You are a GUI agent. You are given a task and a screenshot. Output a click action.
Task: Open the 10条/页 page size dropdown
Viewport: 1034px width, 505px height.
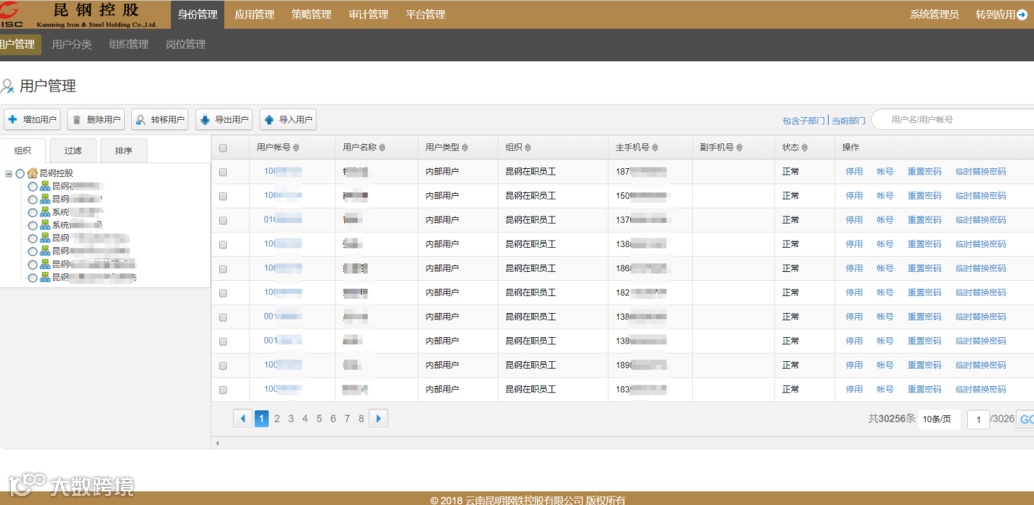coord(939,419)
